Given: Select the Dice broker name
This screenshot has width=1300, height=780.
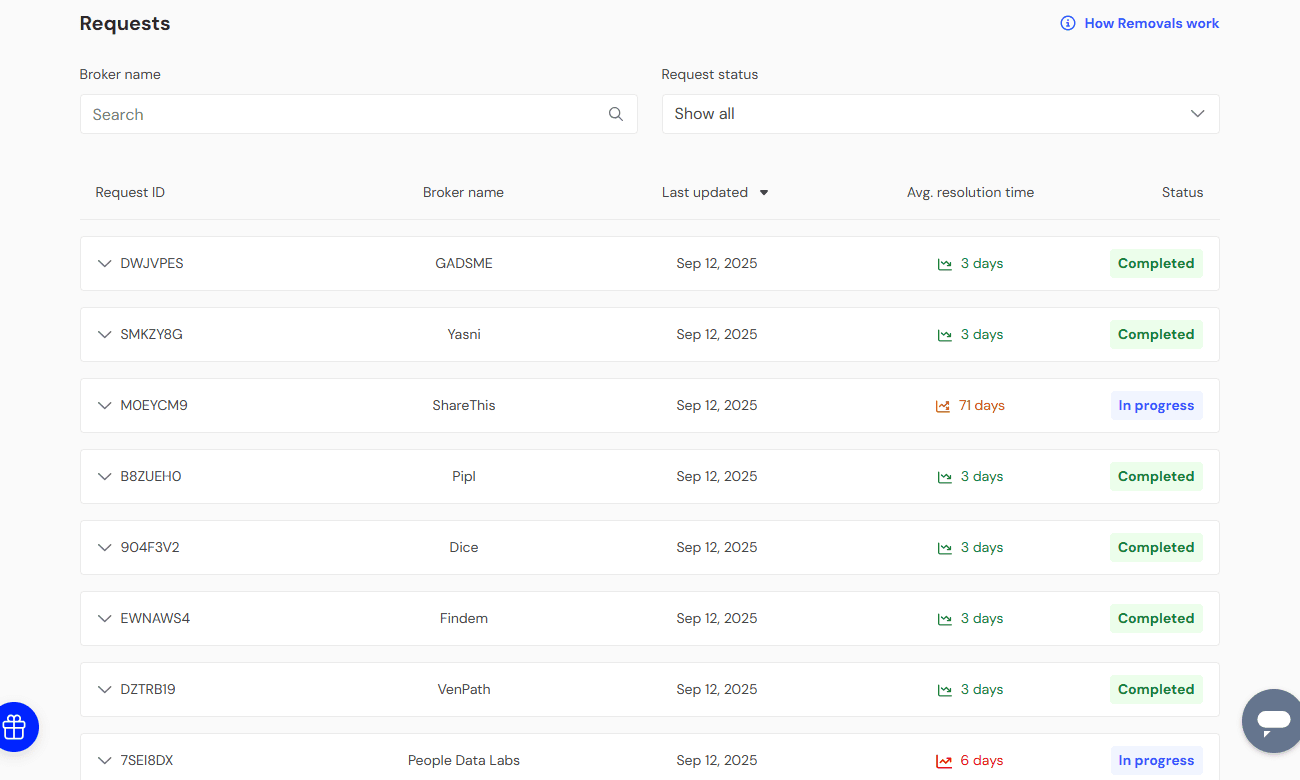Looking at the screenshot, I should click(464, 548).
